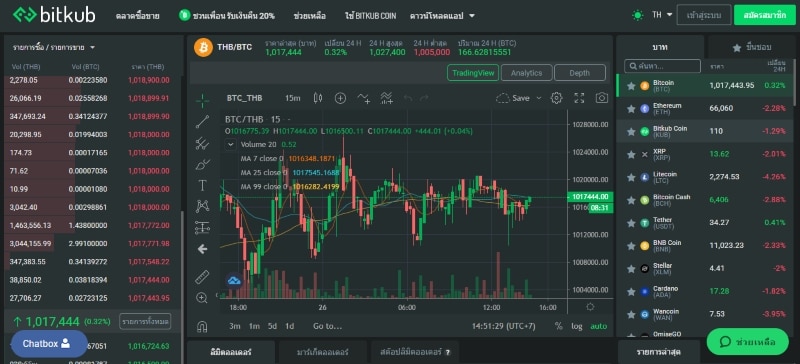Toggle the magnet mode icon
Image resolution: width=800 pixels, height=364 pixels.
coord(203,326)
